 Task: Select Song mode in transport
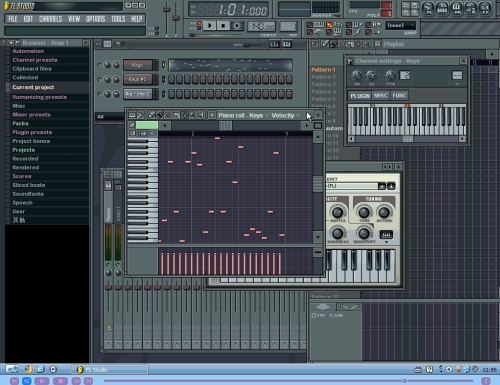click(199, 28)
